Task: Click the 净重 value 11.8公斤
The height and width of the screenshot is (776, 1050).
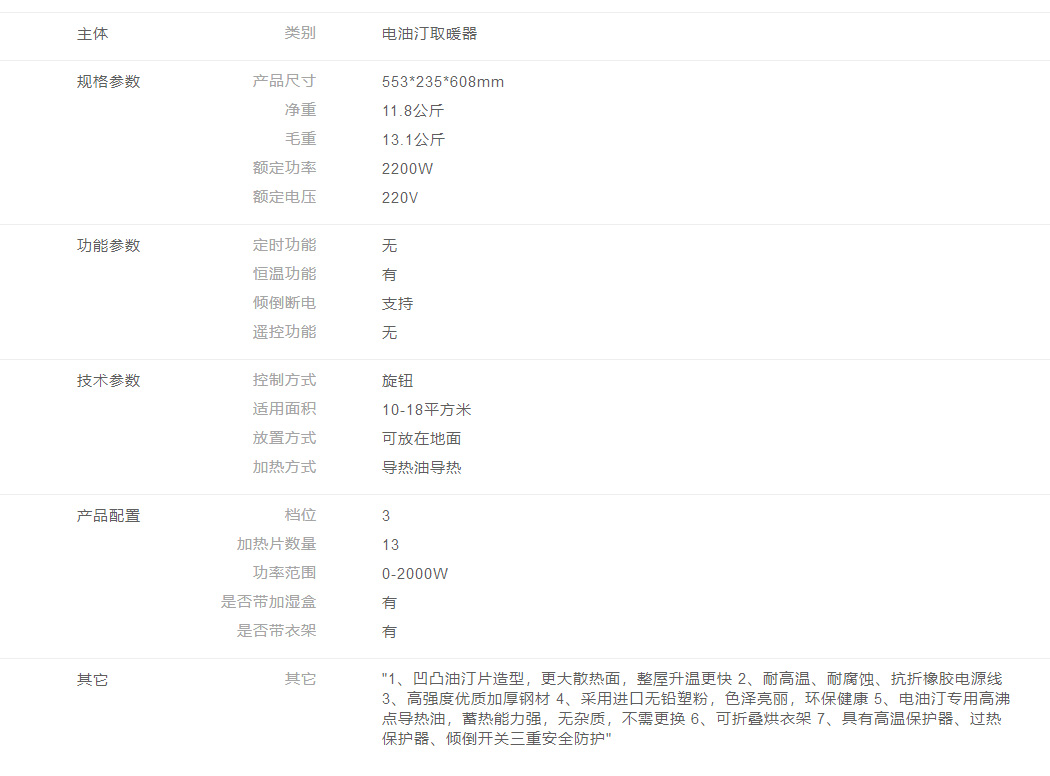Action: tap(413, 111)
